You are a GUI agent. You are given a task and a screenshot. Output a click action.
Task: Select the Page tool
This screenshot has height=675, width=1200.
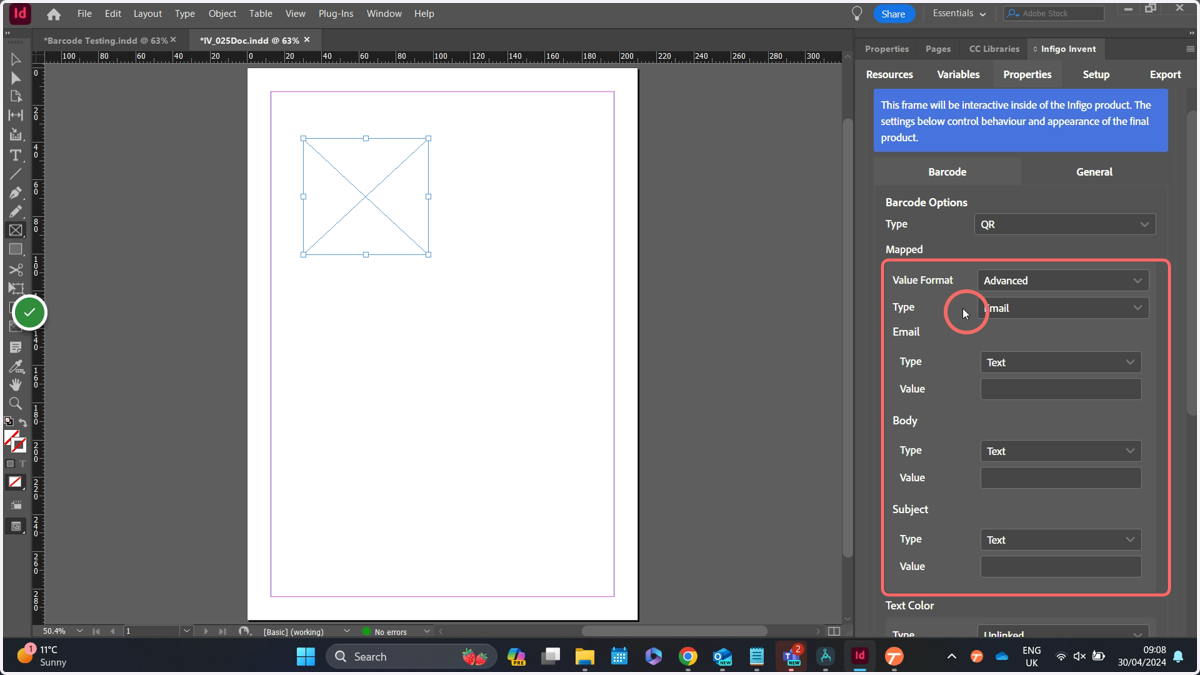click(x=16, y=97)
